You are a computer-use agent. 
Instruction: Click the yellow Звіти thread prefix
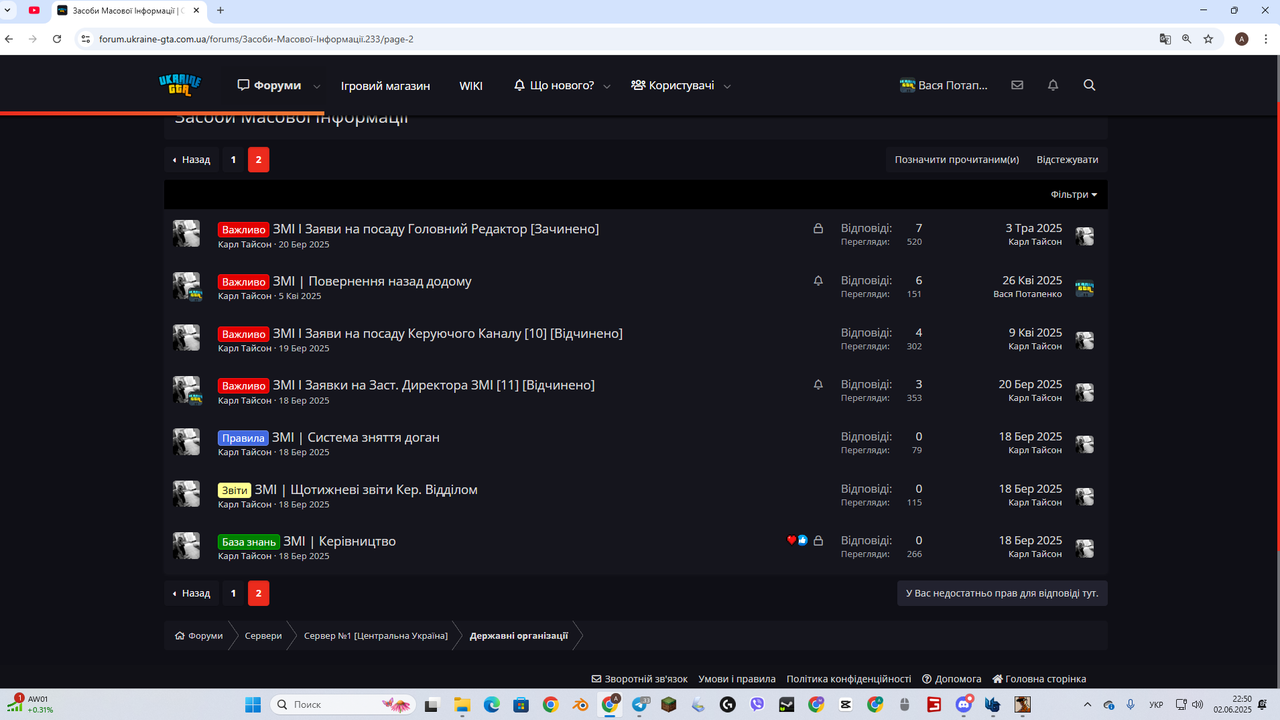pos(234,489)
